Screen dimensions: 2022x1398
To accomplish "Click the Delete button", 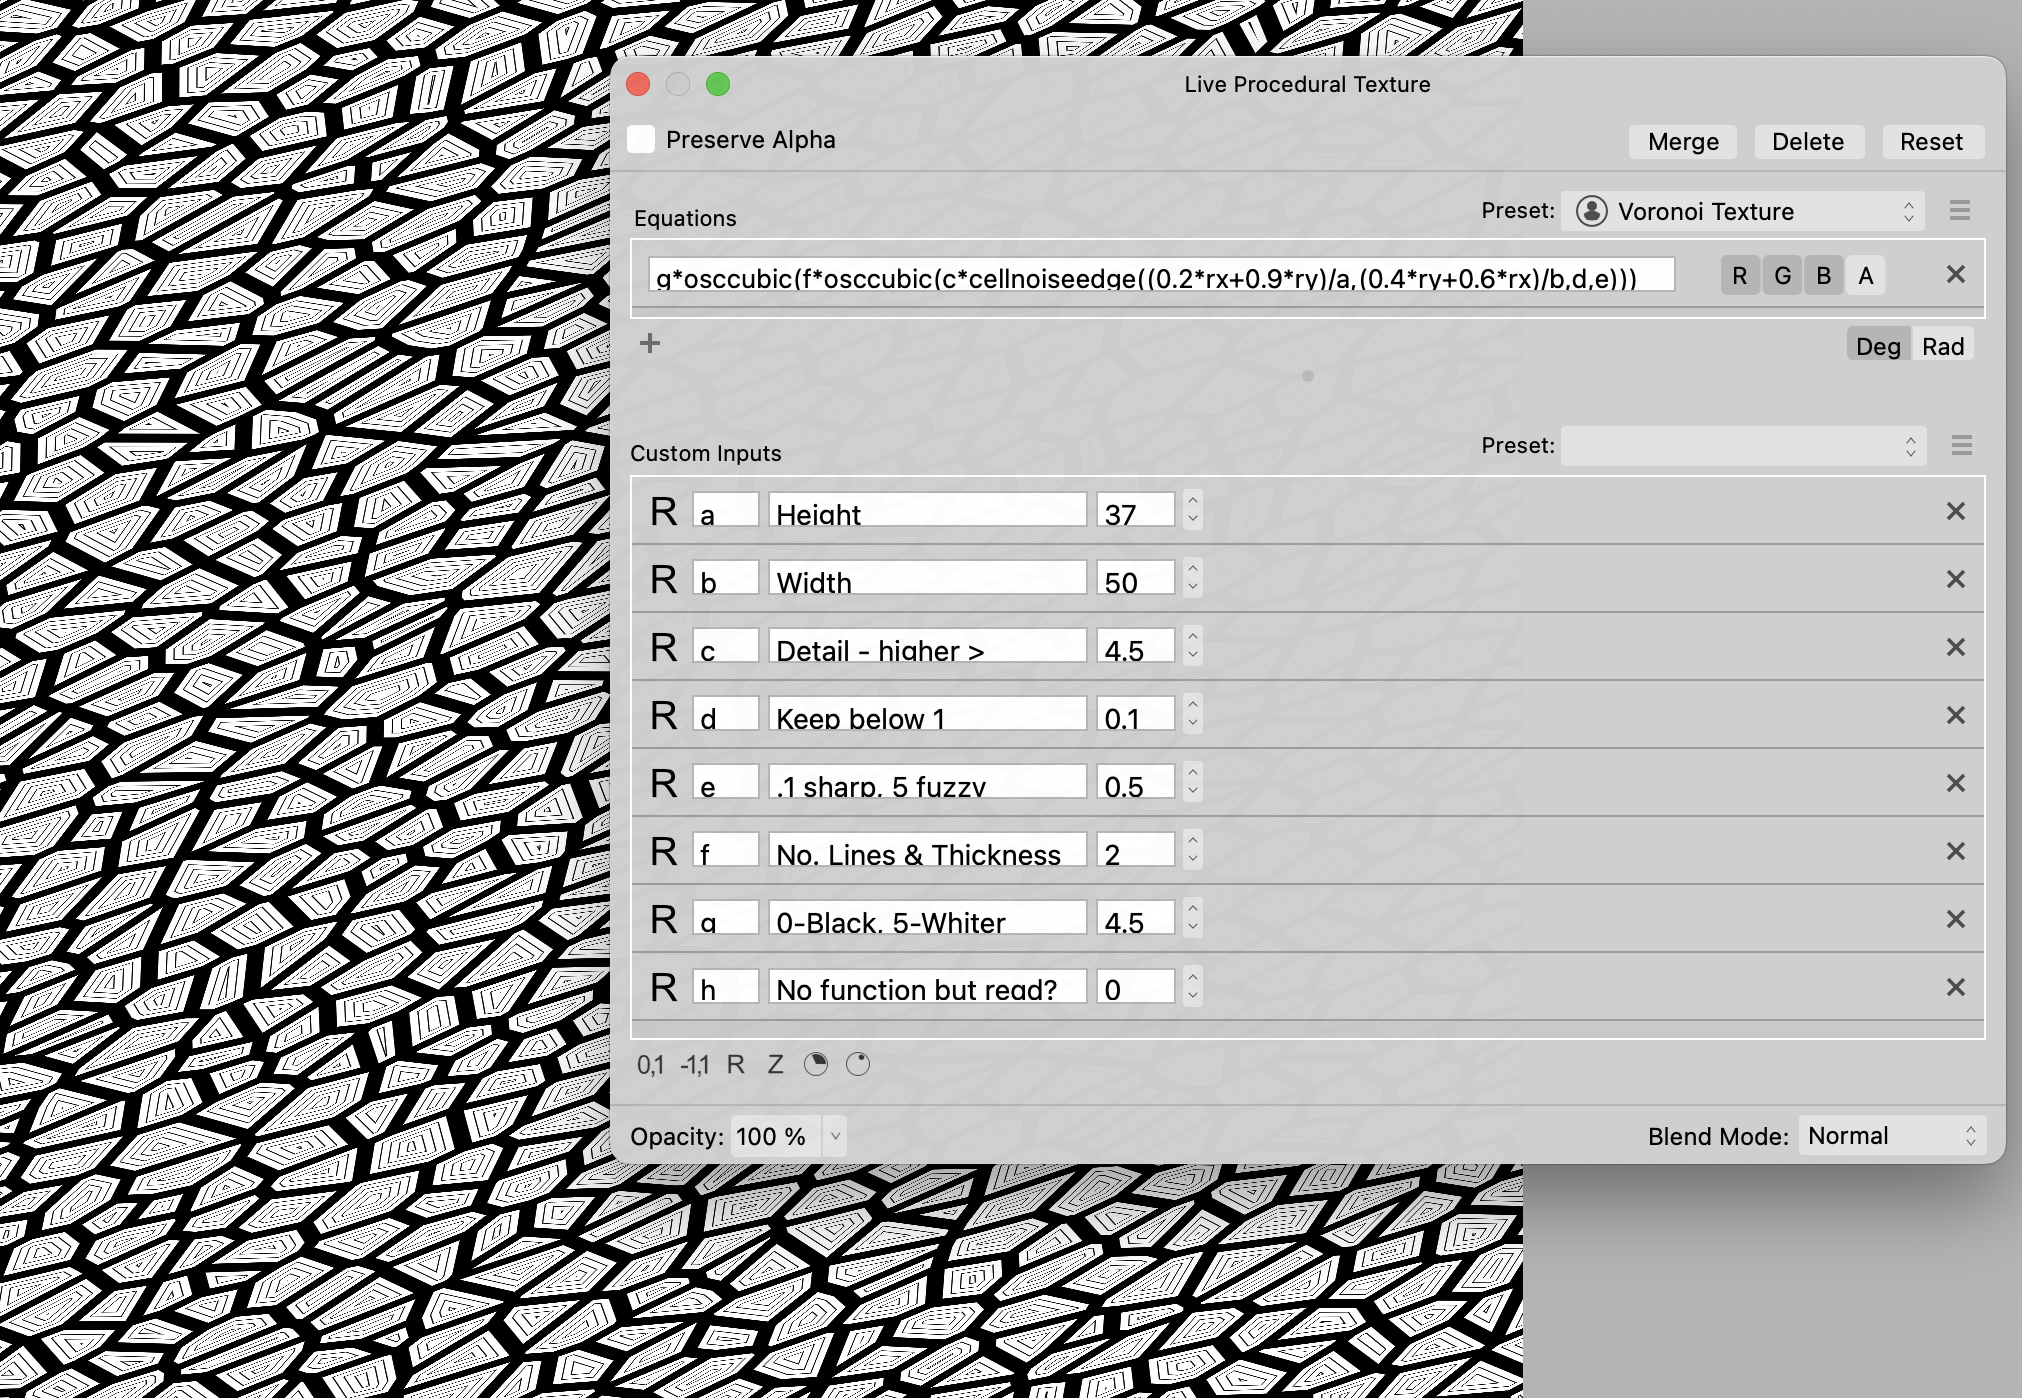I will coord(1808,142).
